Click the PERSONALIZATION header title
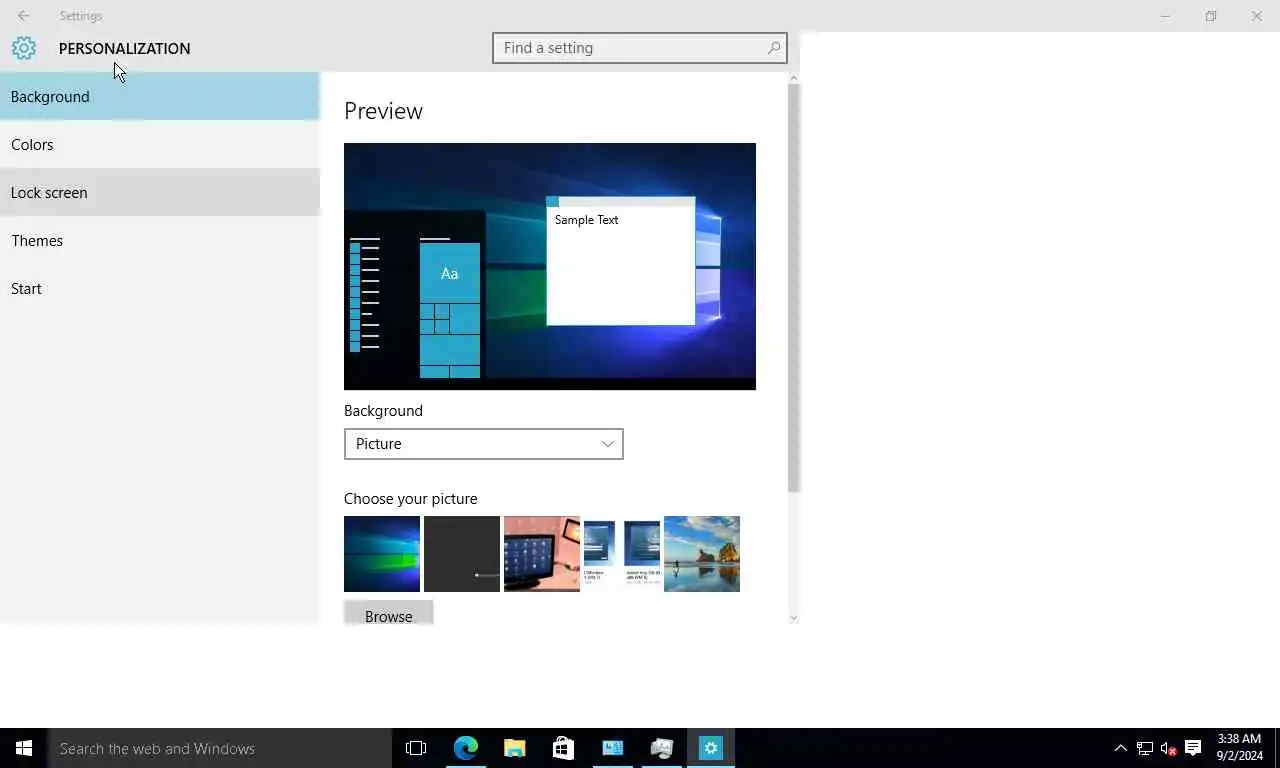 pyautogui.click(x=124, y=48)
